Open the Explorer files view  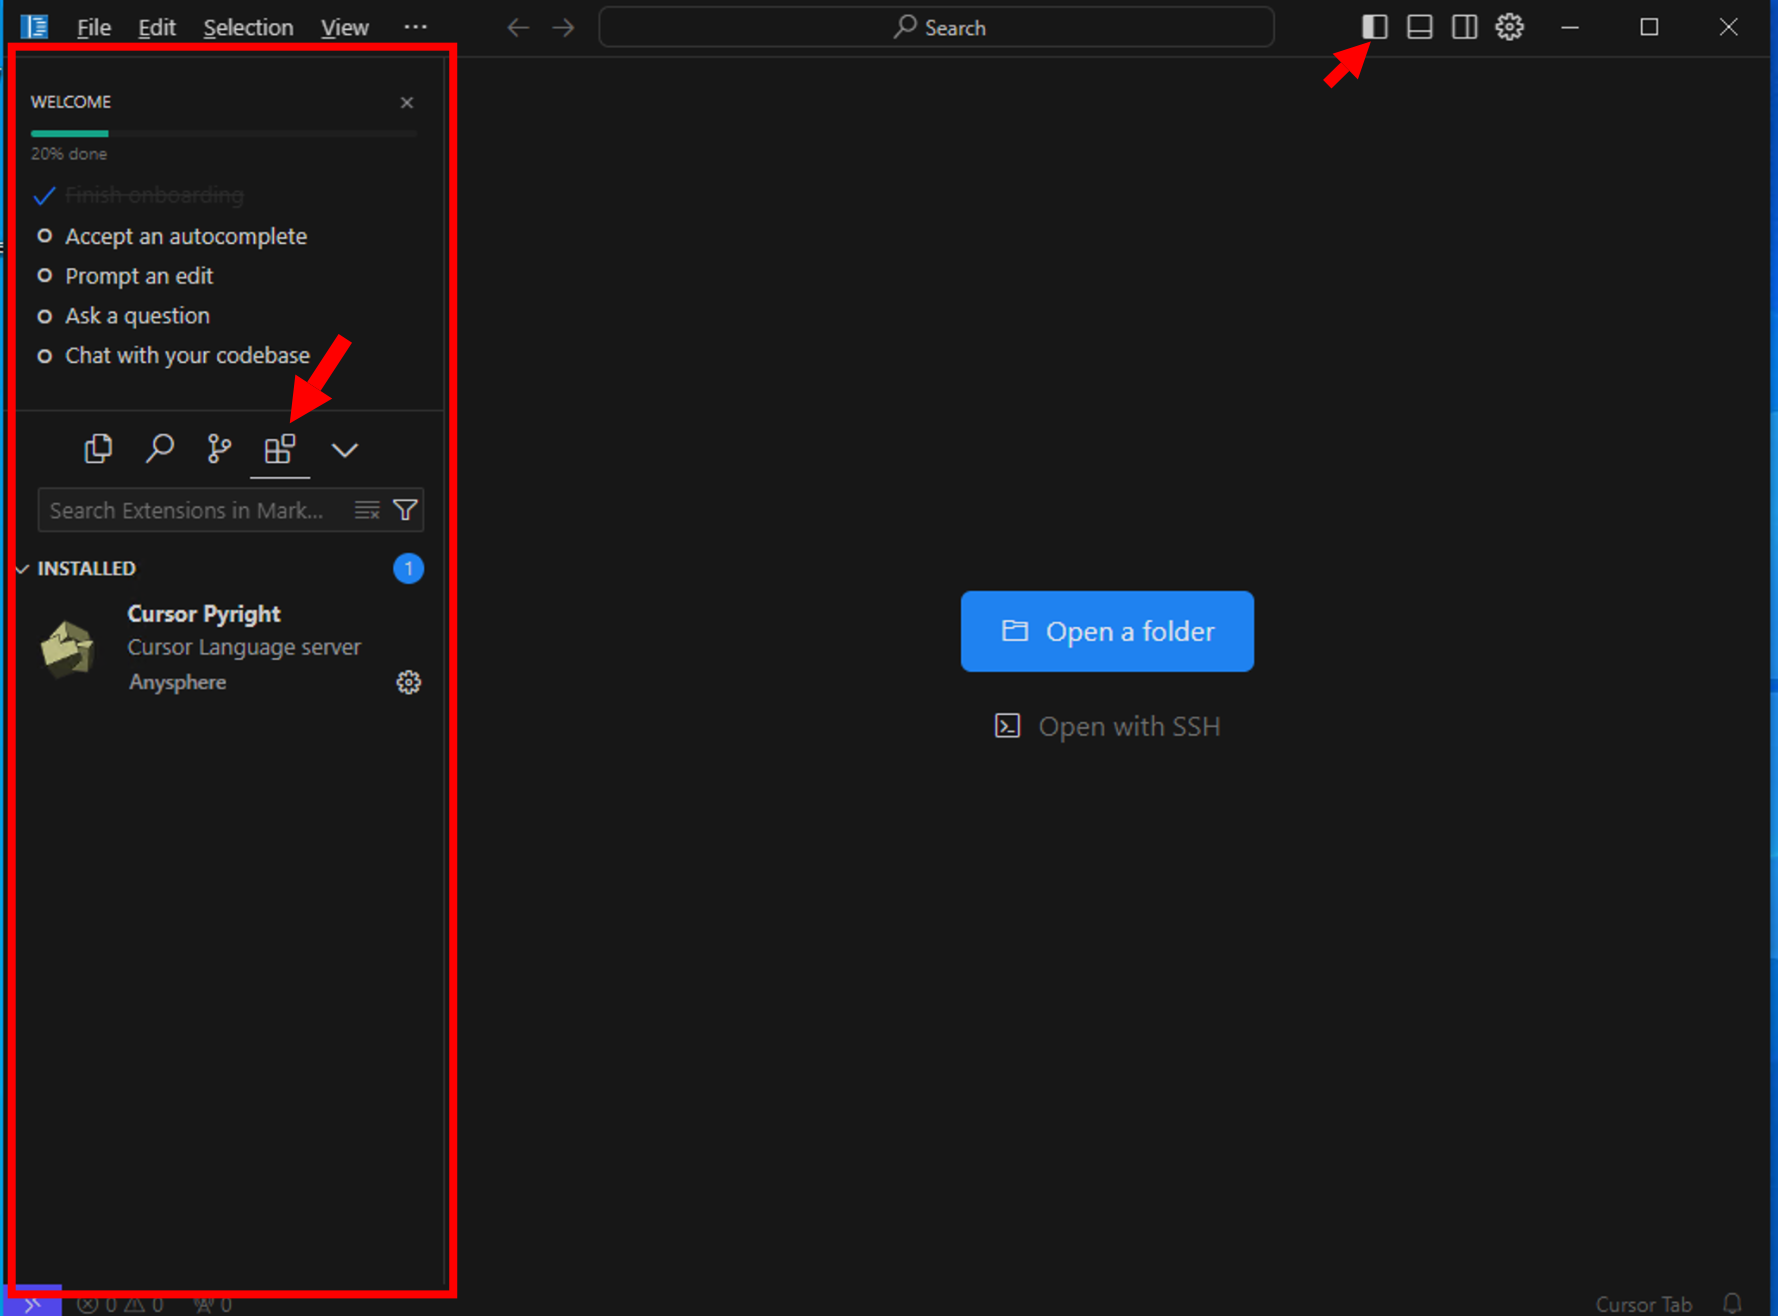(x=98, y=449)
